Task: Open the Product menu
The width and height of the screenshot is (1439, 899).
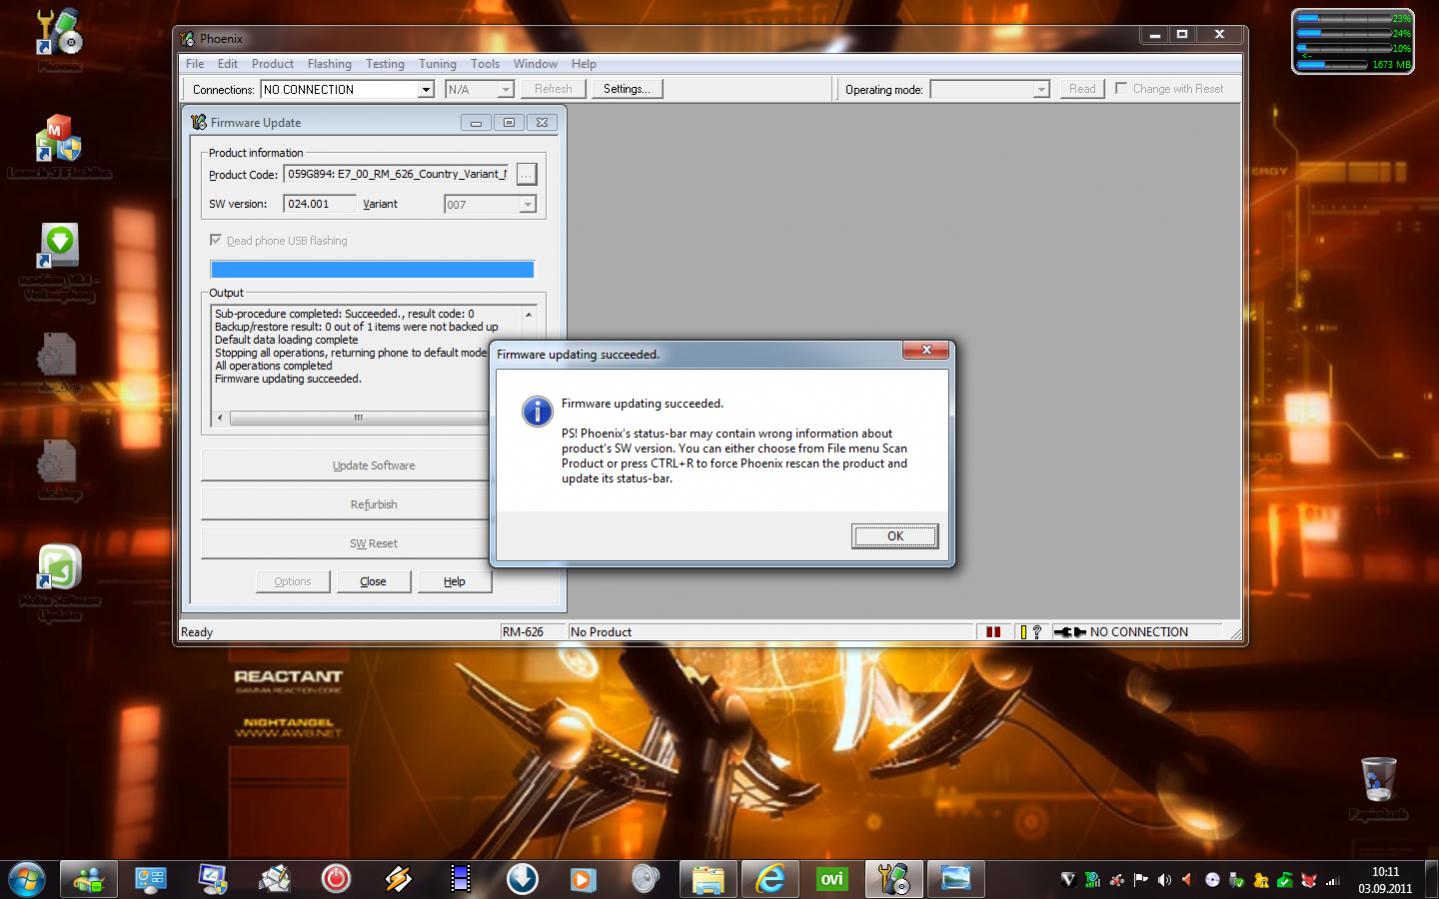Action: pyautogui.click(x=273, y=63)
